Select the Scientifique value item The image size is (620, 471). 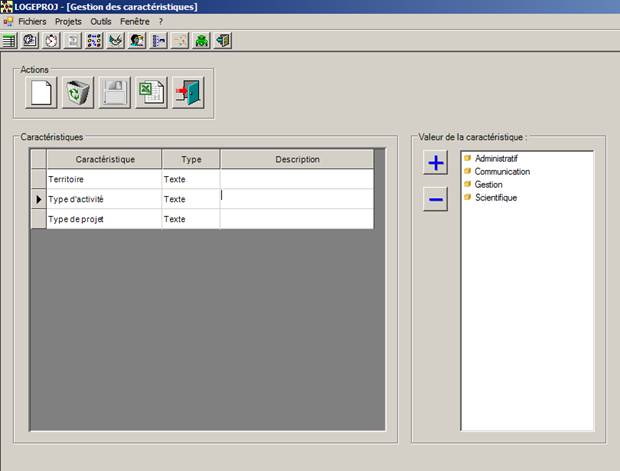coord(496,198)
